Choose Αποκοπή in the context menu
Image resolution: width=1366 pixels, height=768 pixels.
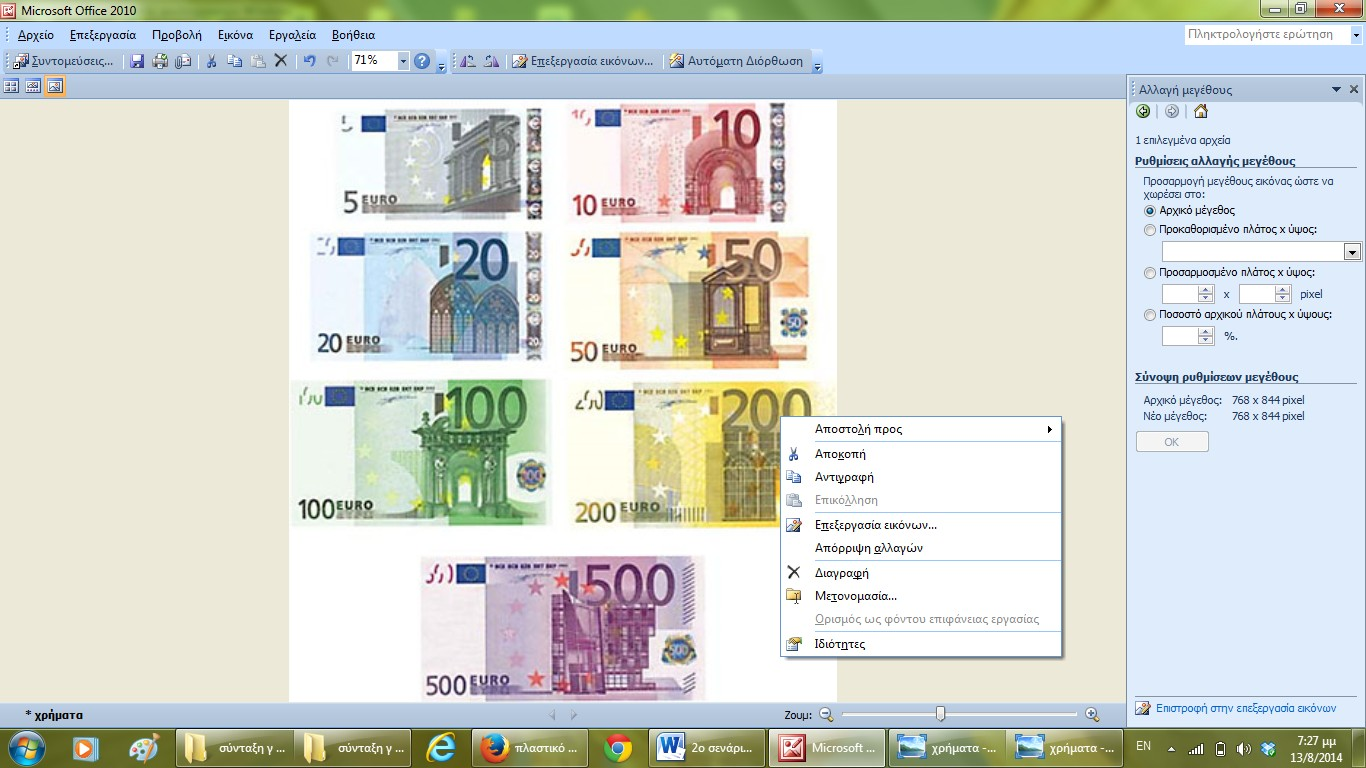point(921,454)
